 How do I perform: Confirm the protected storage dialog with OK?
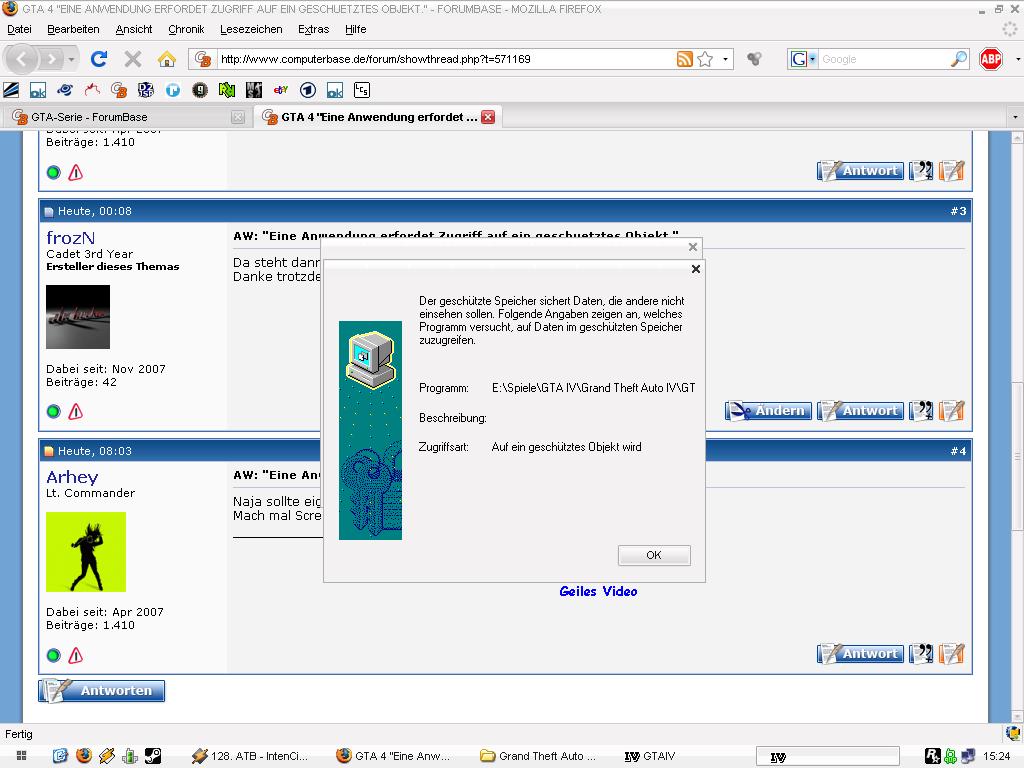(654, 555)
